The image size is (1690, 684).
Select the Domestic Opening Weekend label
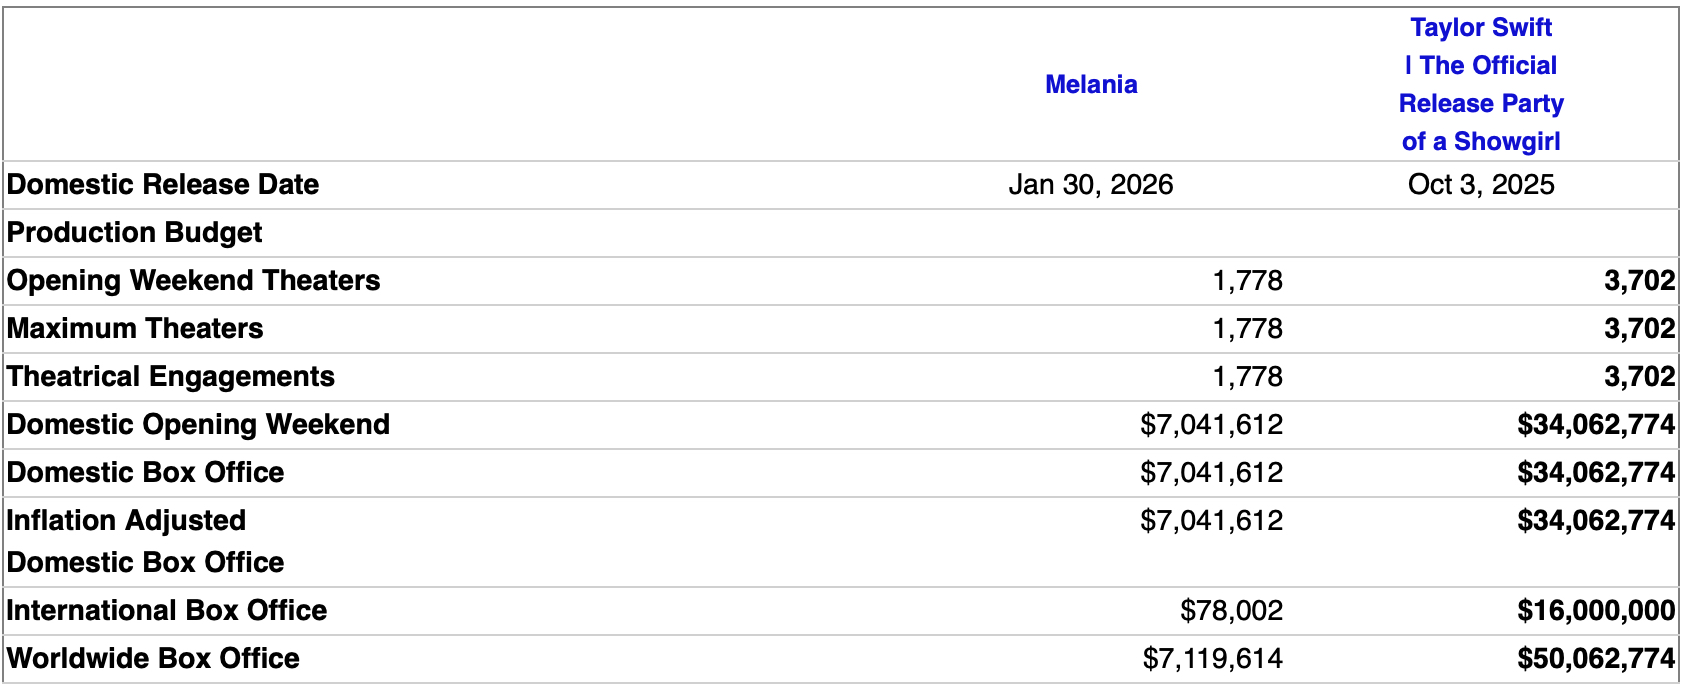(198, 425)
